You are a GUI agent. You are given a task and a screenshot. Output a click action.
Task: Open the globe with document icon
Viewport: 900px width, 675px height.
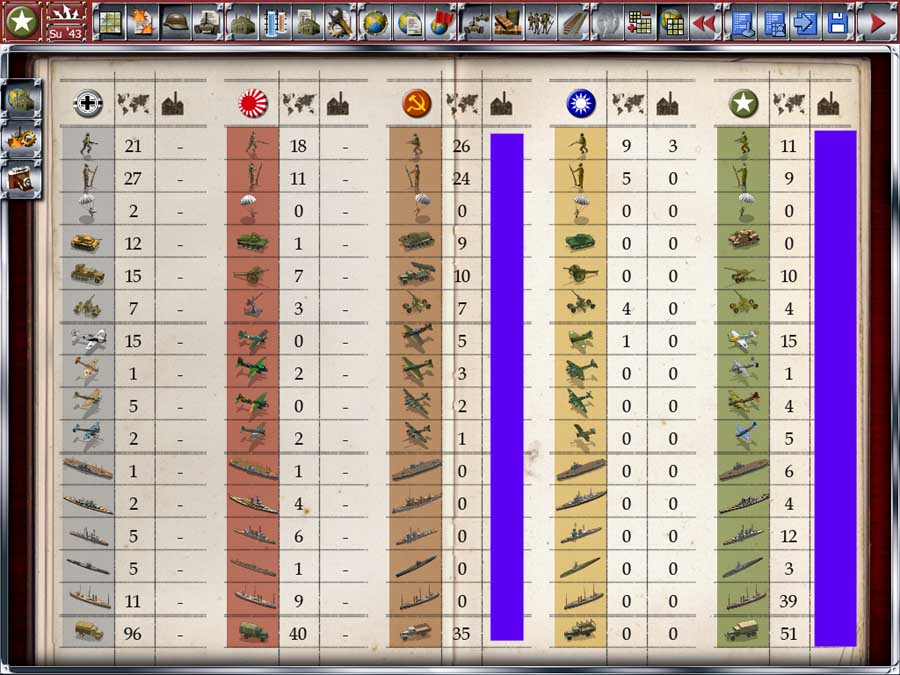coord(409,22)
